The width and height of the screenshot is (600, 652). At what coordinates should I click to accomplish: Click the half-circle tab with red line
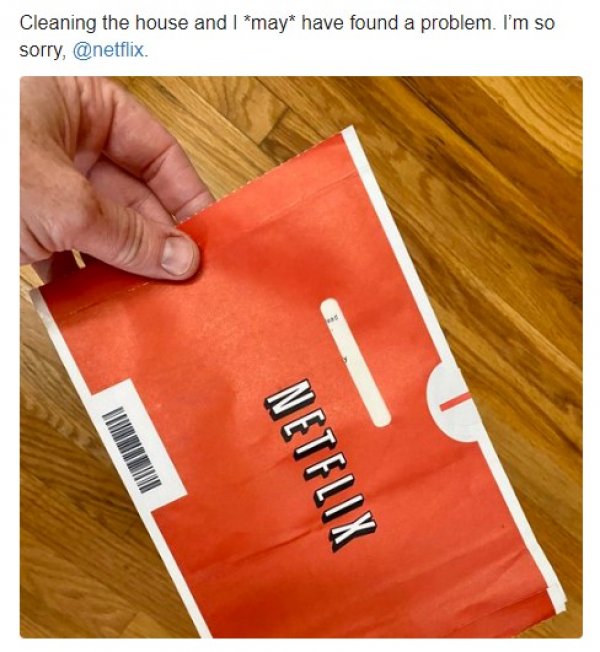click(x=451, y=402)
